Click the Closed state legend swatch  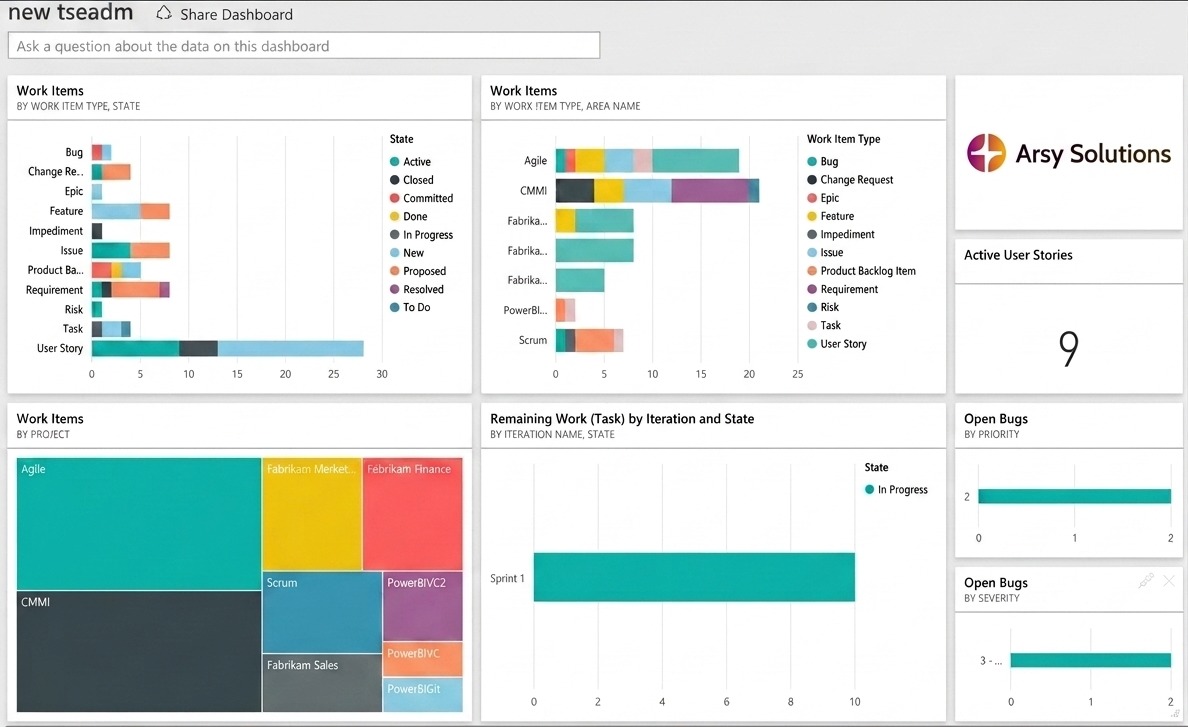tap(395, 179)
